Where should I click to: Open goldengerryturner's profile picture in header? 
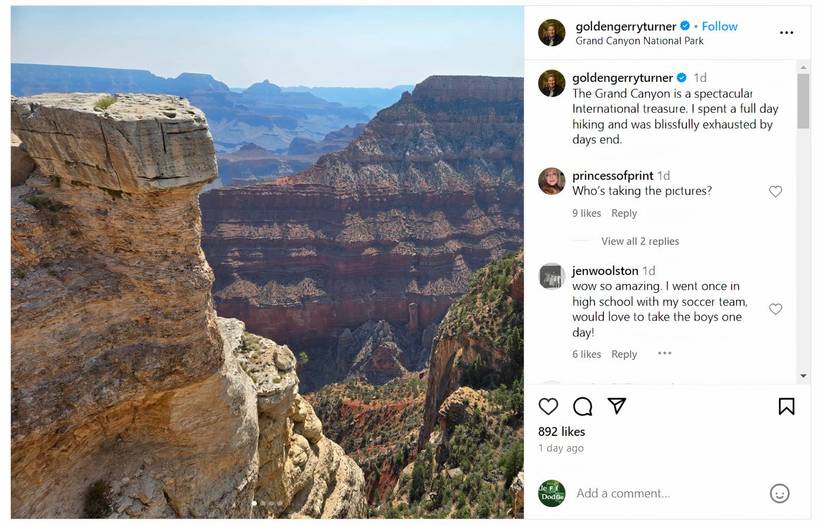(552, 33)
